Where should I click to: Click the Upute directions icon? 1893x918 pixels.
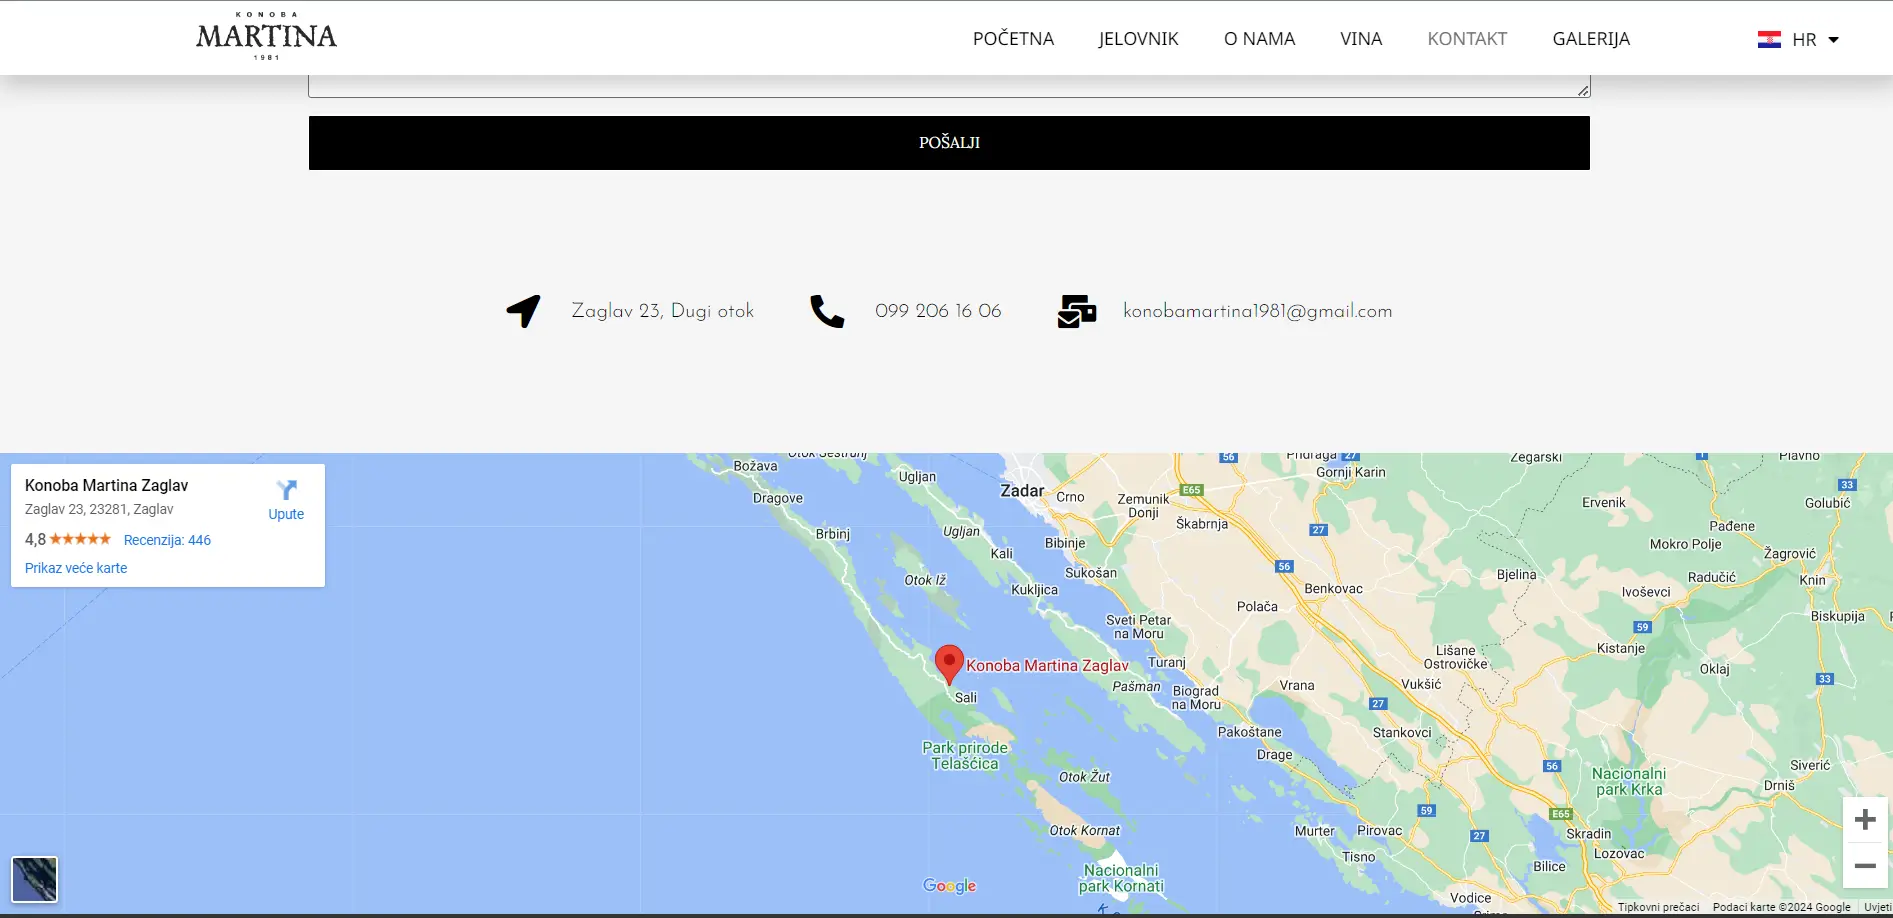286,491
